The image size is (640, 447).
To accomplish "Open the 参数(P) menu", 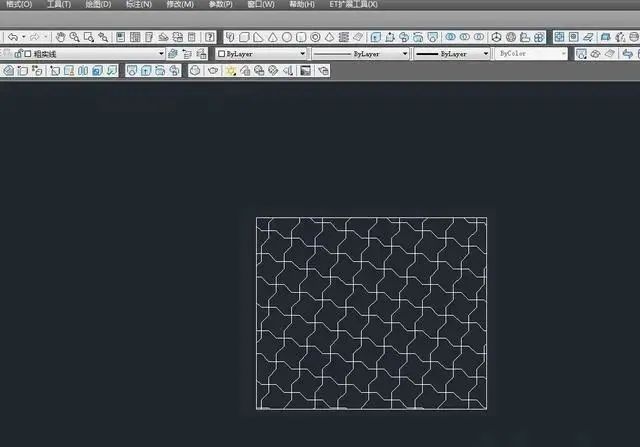I will click(x=221, y=4).
